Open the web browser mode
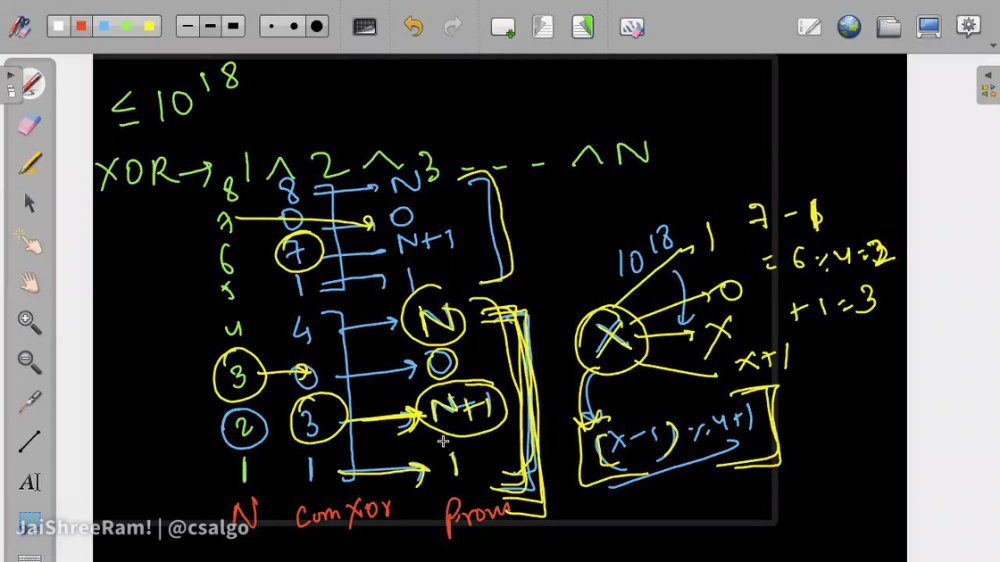Image resolution: width=1000 pixels, height=562 pixels. pyautogui.click(x=849, y=27)
